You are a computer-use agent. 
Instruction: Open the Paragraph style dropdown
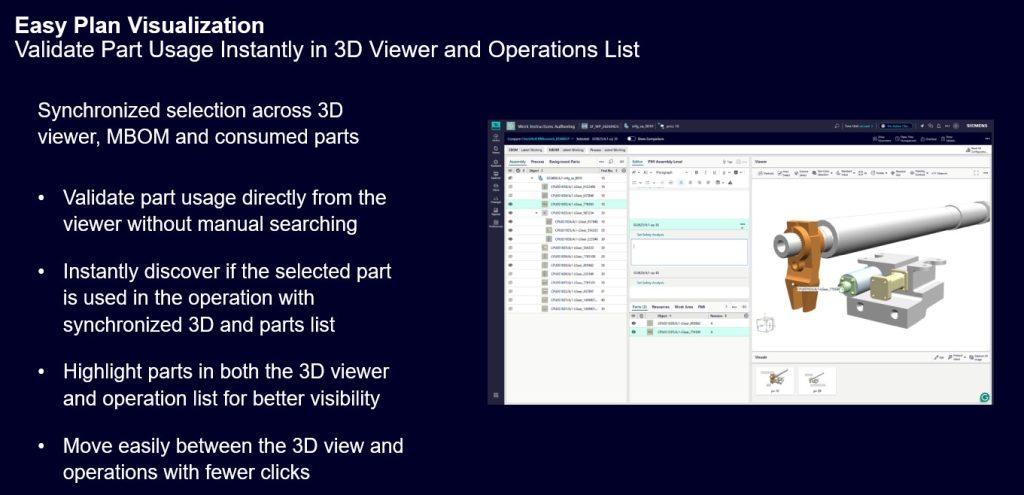[x=671, y=172]
